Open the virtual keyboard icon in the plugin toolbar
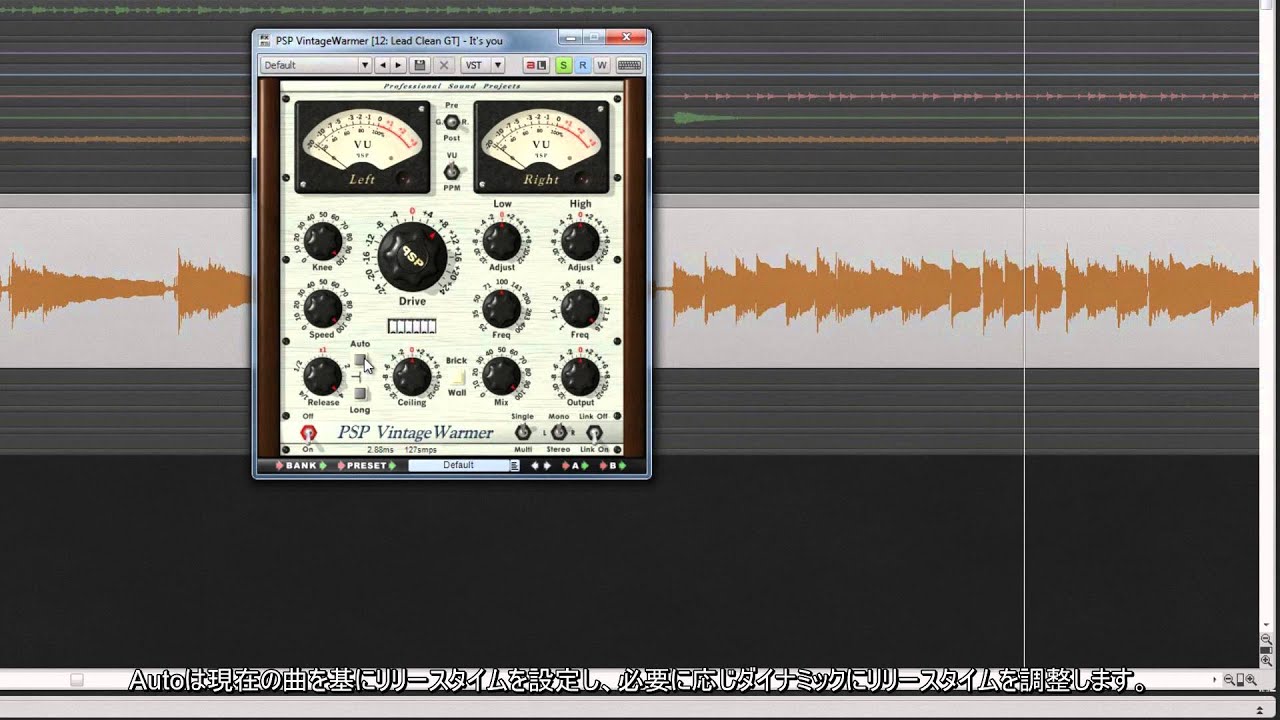This screenshot has width=1280, height=720. [x=629, y=65]
